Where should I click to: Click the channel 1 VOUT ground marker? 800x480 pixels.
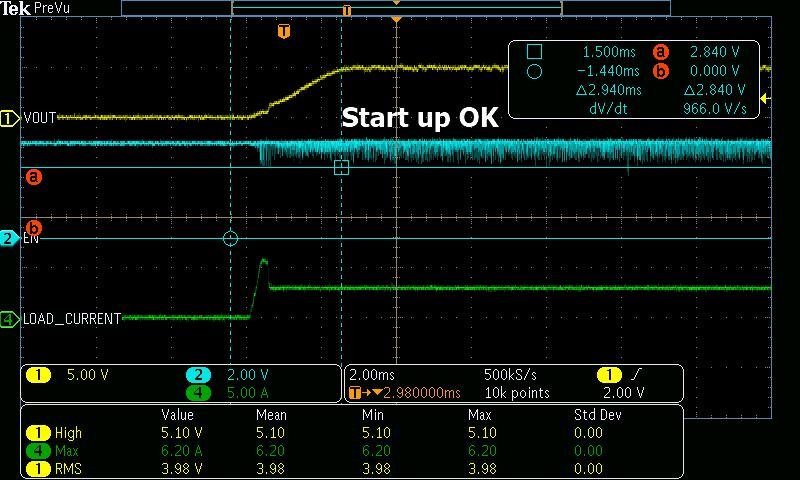[x=9, y=118]
